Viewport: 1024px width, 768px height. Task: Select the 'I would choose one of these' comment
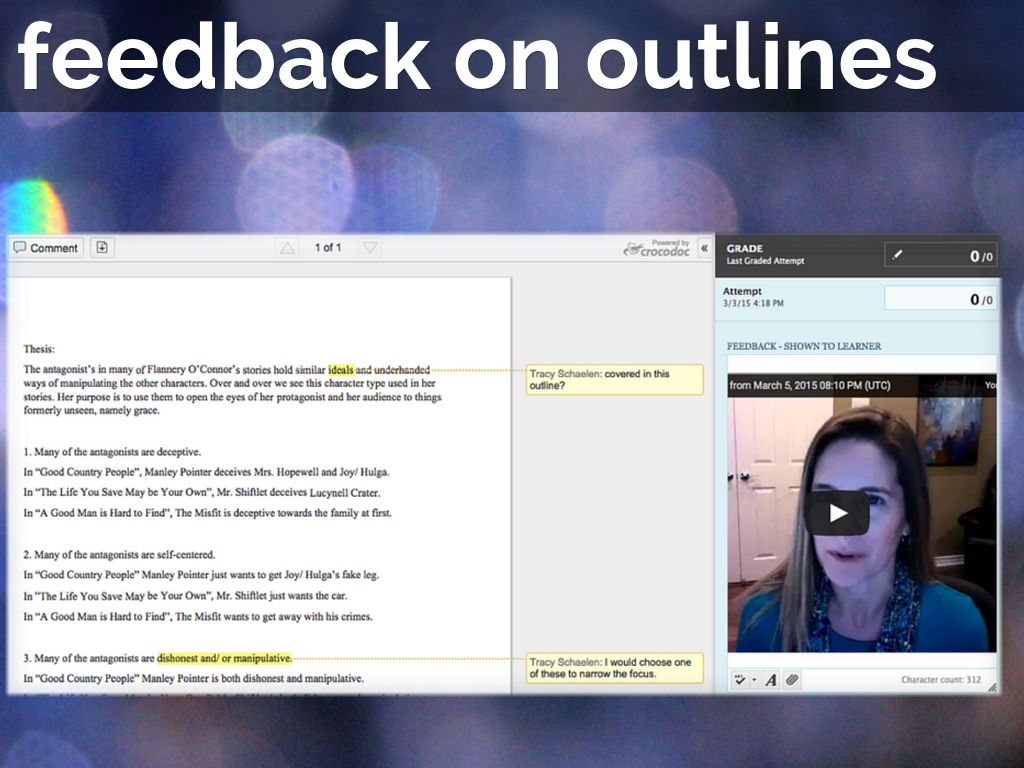pos(614,668)
